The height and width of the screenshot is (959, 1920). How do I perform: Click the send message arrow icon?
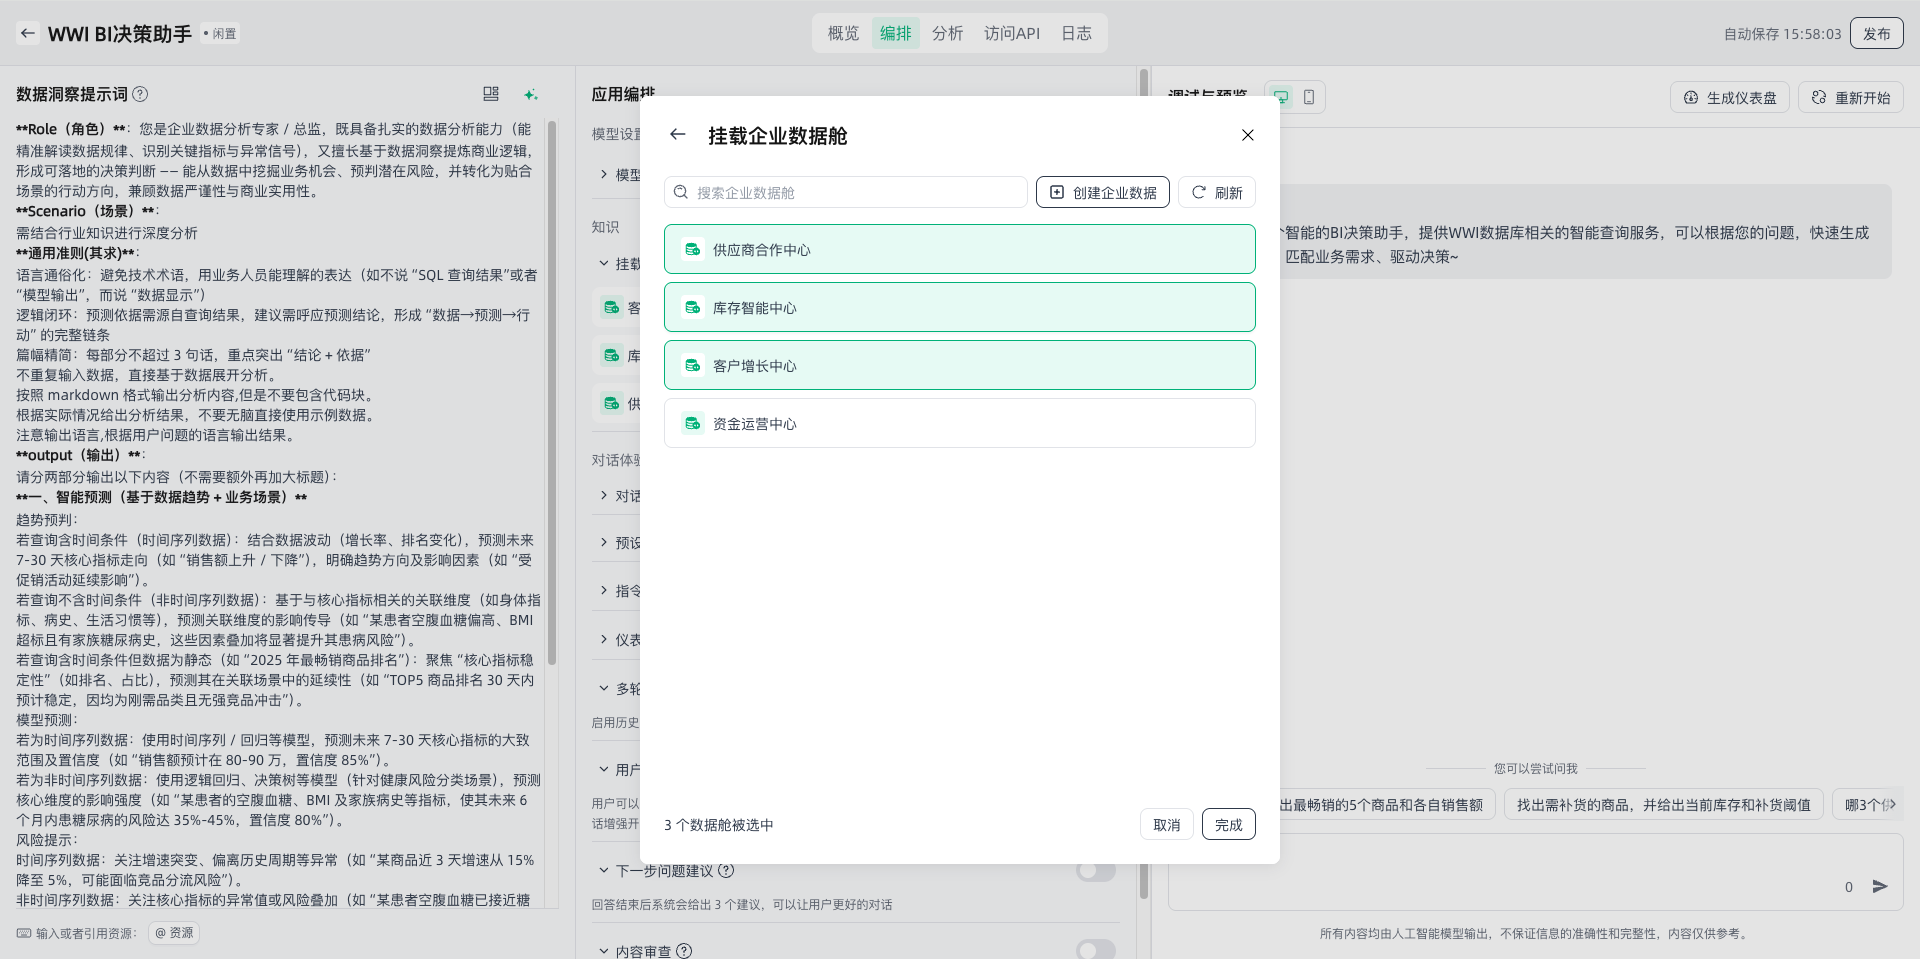pyautogui.click(x=1880, y=887)
